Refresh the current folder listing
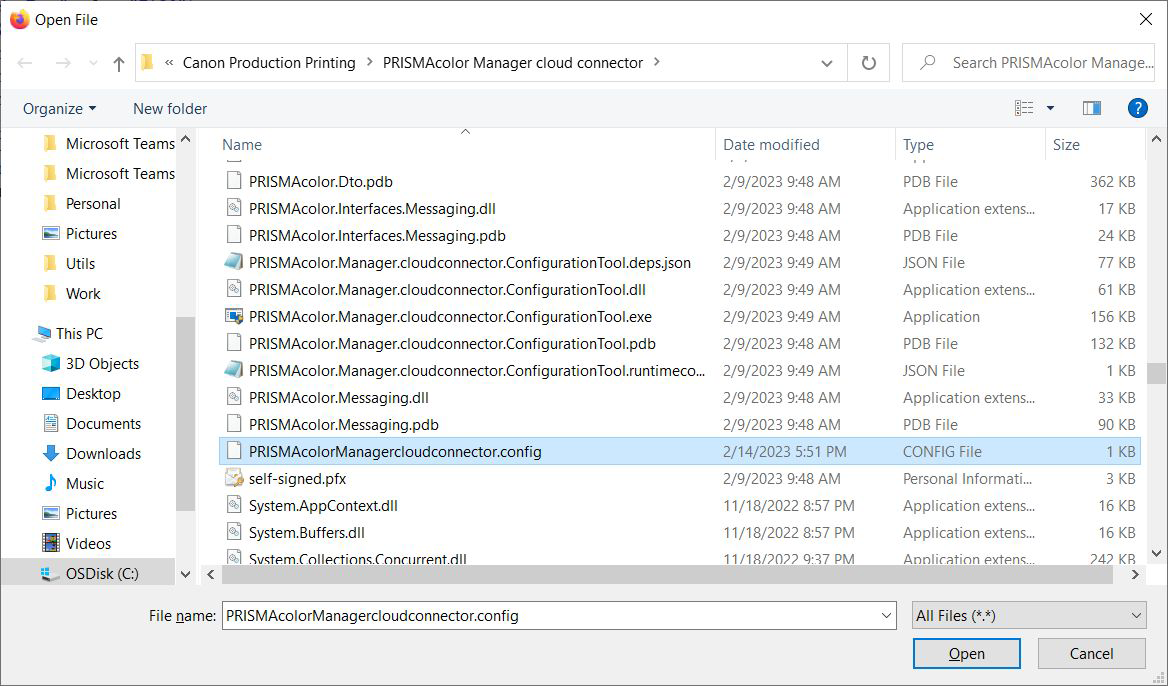Viewport: 1168px width, 686px height. click(869, 63)
